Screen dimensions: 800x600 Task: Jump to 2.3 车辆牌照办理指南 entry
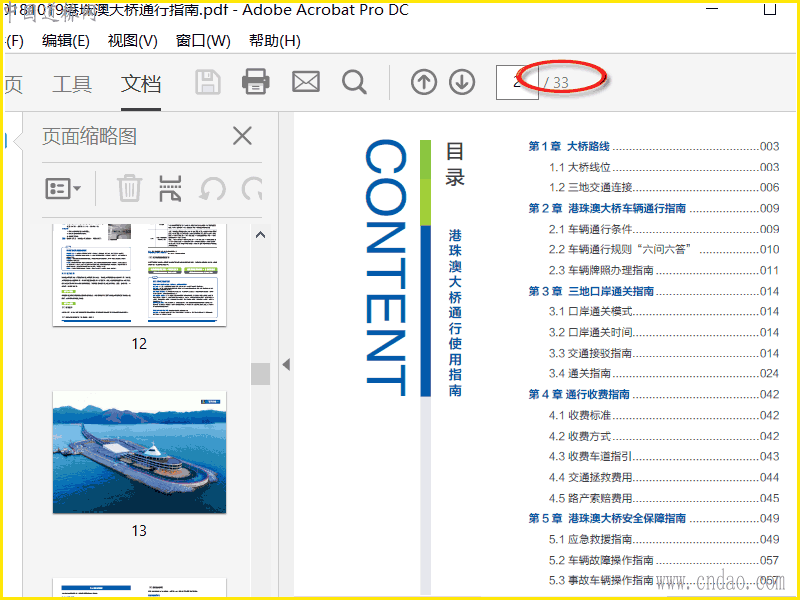tap(664, 270)
